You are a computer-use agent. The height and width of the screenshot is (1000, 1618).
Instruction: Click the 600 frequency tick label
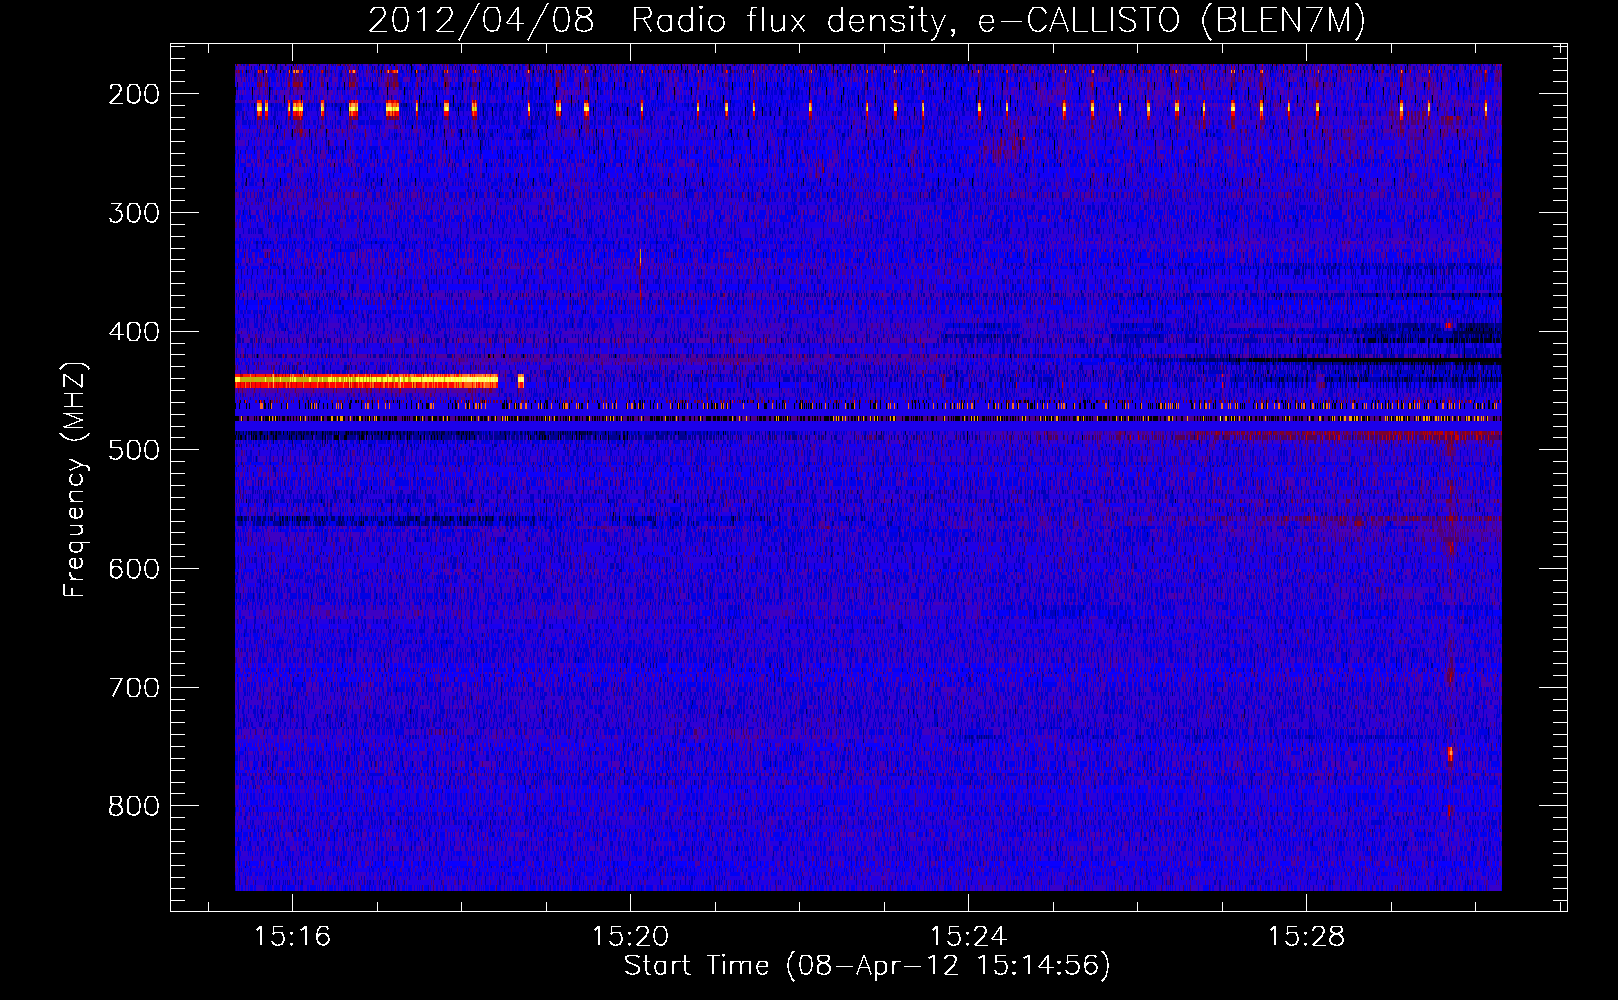coord(133,569)
